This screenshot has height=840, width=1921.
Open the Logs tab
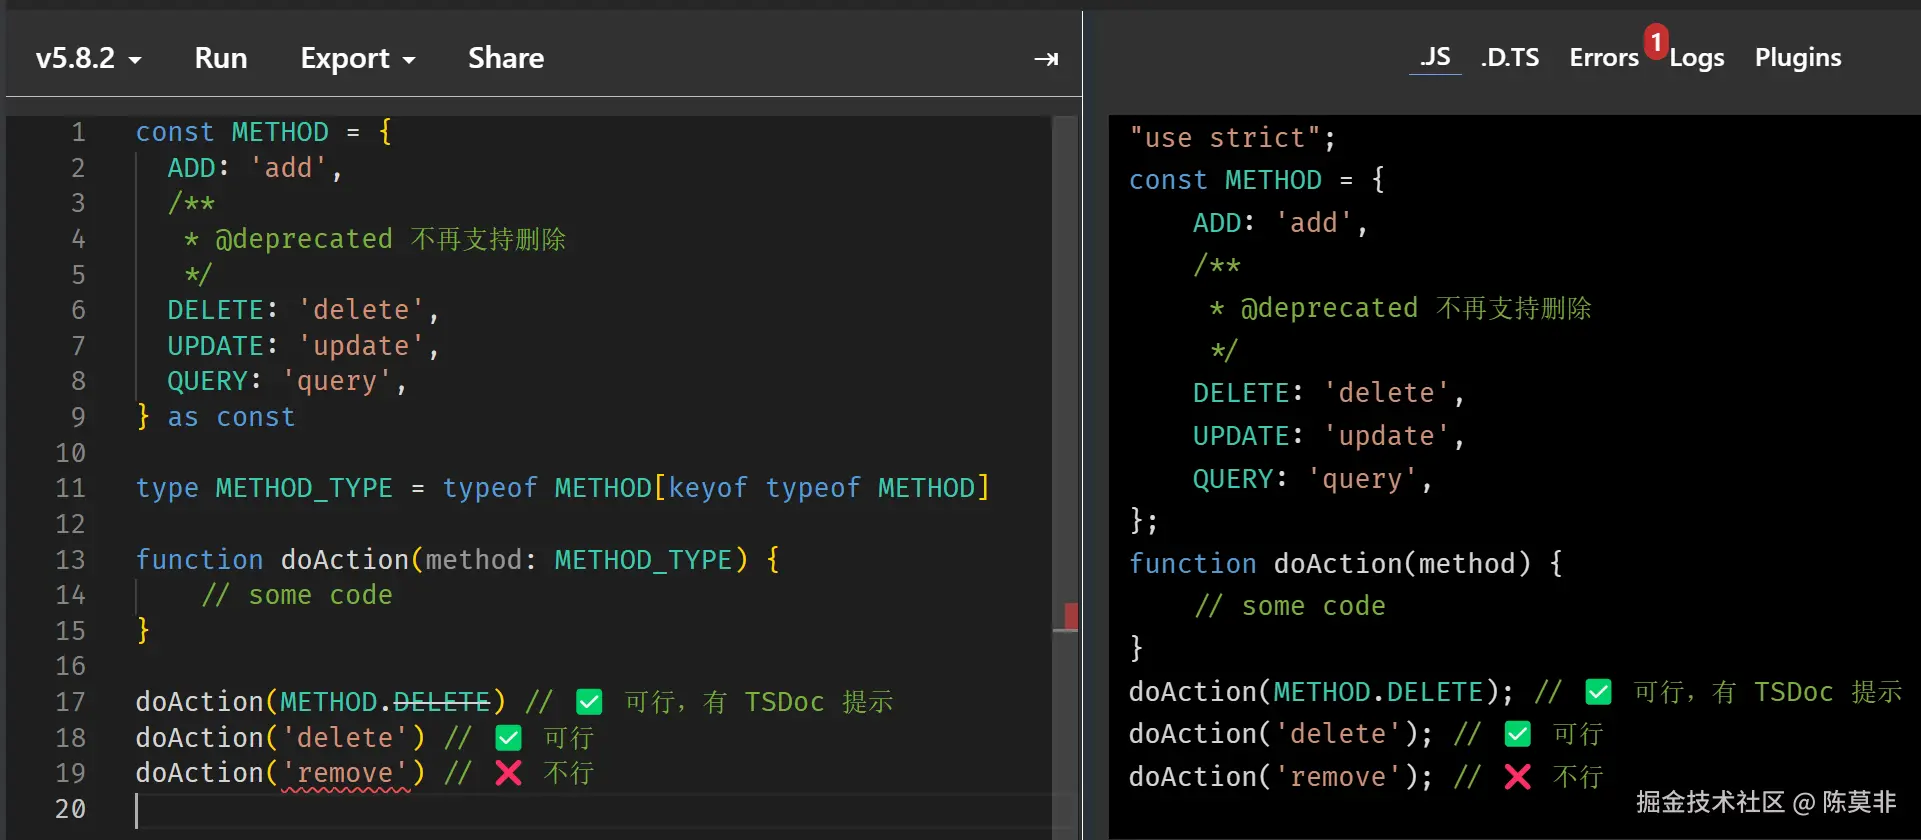[x=1697, y=58]
